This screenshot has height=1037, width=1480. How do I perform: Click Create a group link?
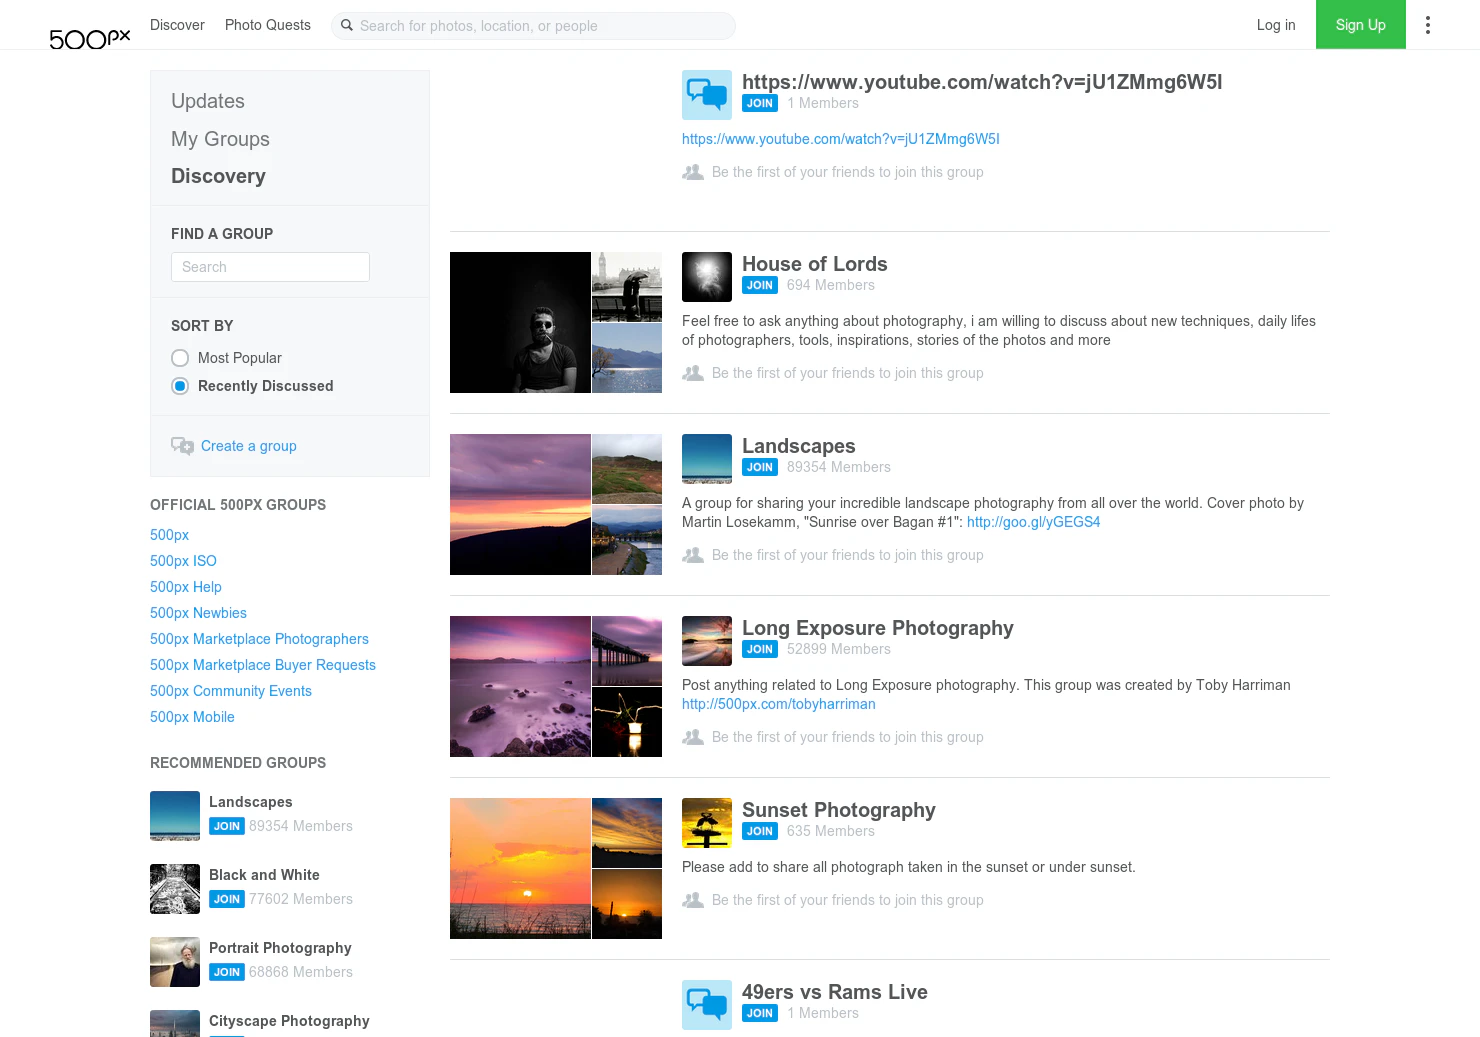249,446
